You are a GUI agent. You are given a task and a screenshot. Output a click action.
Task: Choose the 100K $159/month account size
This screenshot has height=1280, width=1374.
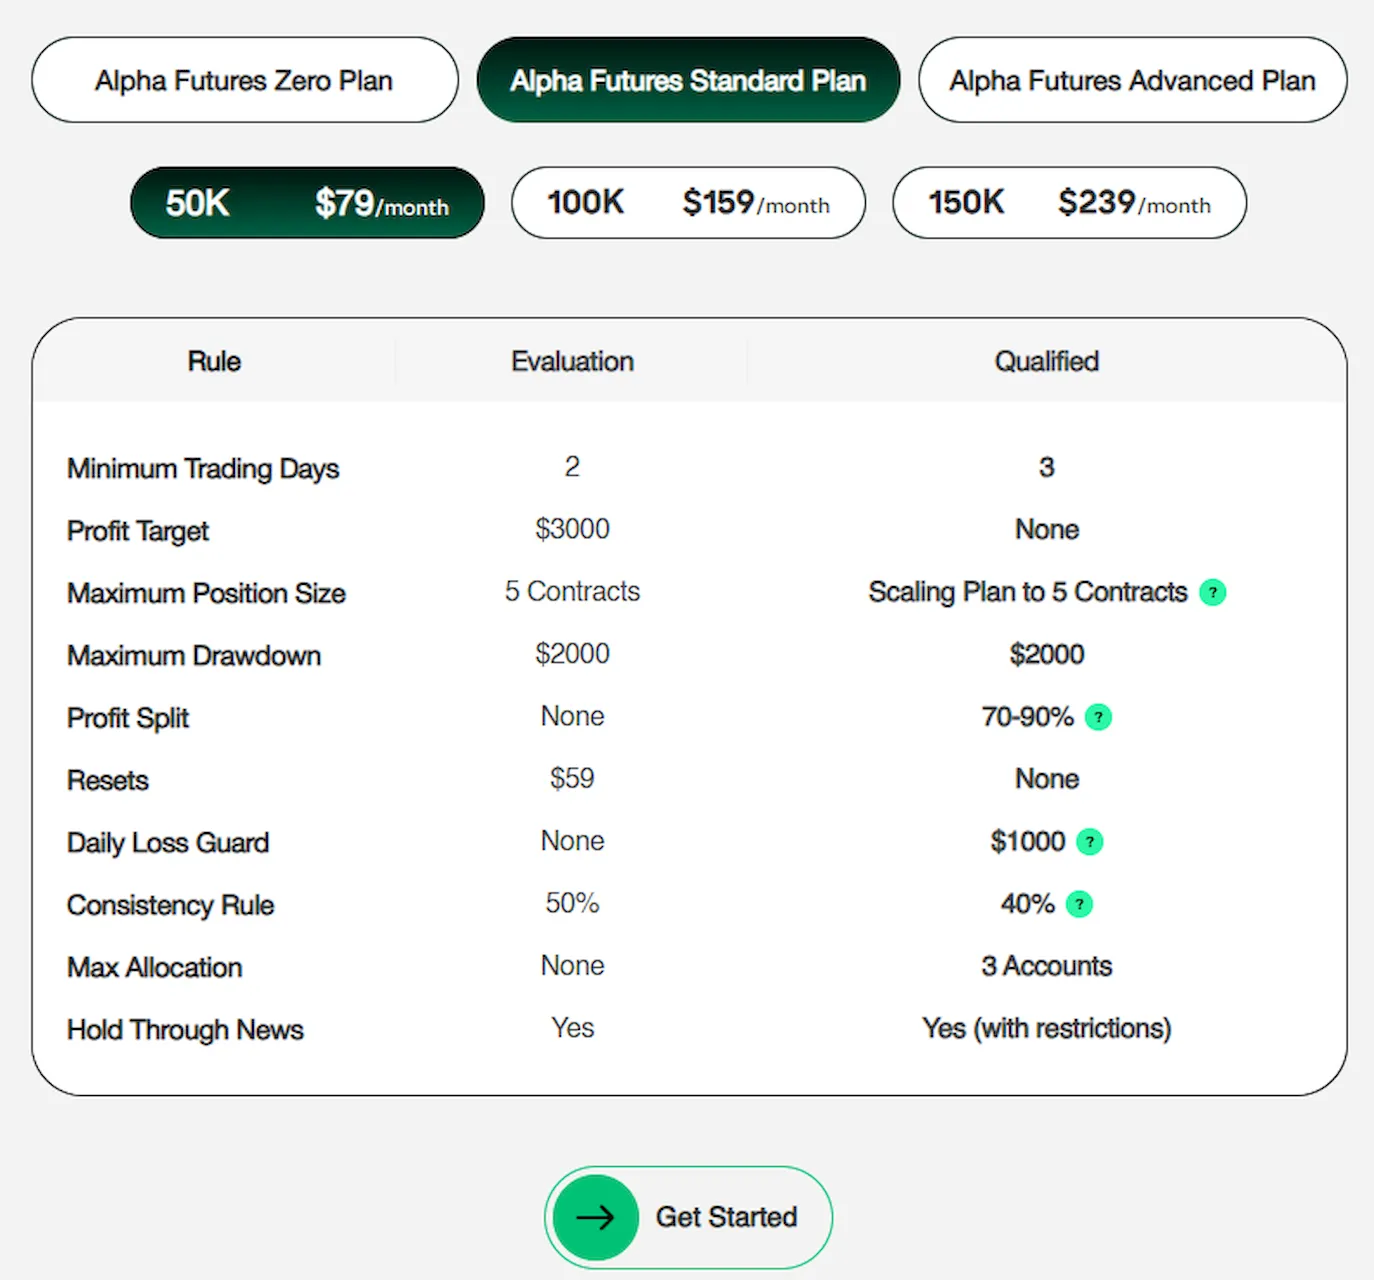coord(688,203)
